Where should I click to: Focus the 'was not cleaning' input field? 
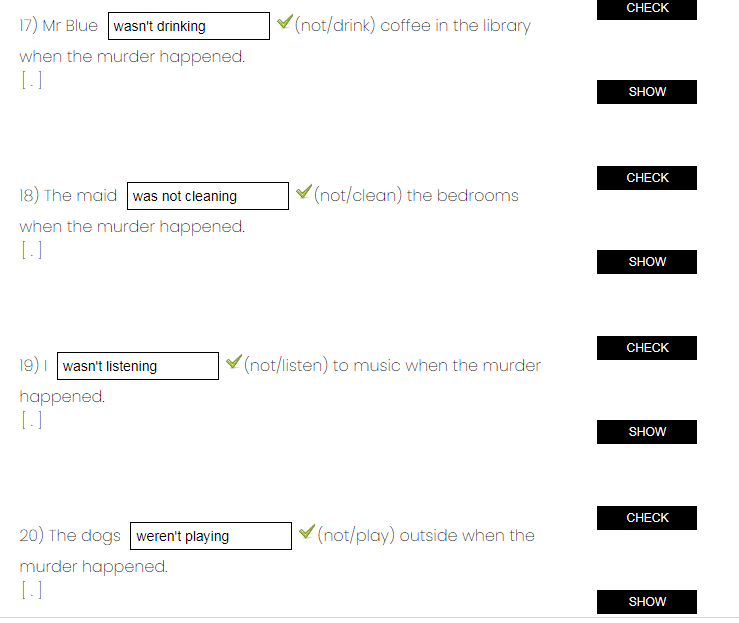pos(208,196)
